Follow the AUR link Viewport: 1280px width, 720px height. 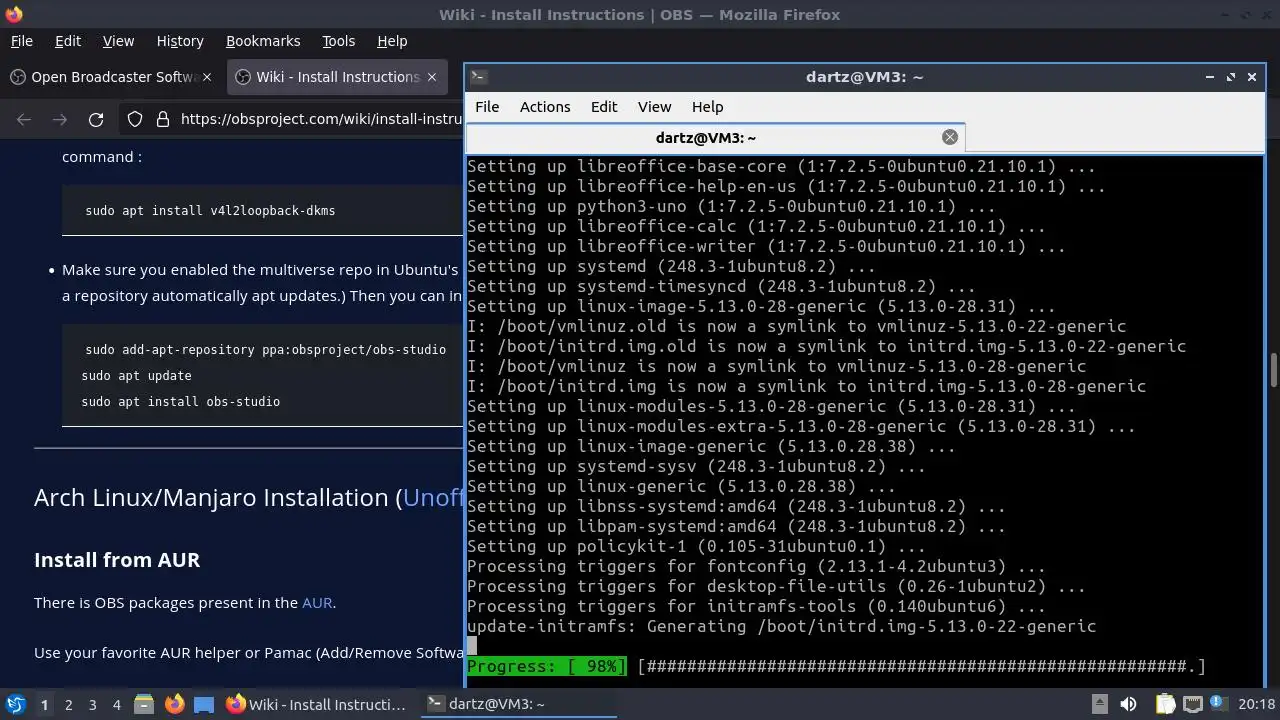(x=317, y=602)
